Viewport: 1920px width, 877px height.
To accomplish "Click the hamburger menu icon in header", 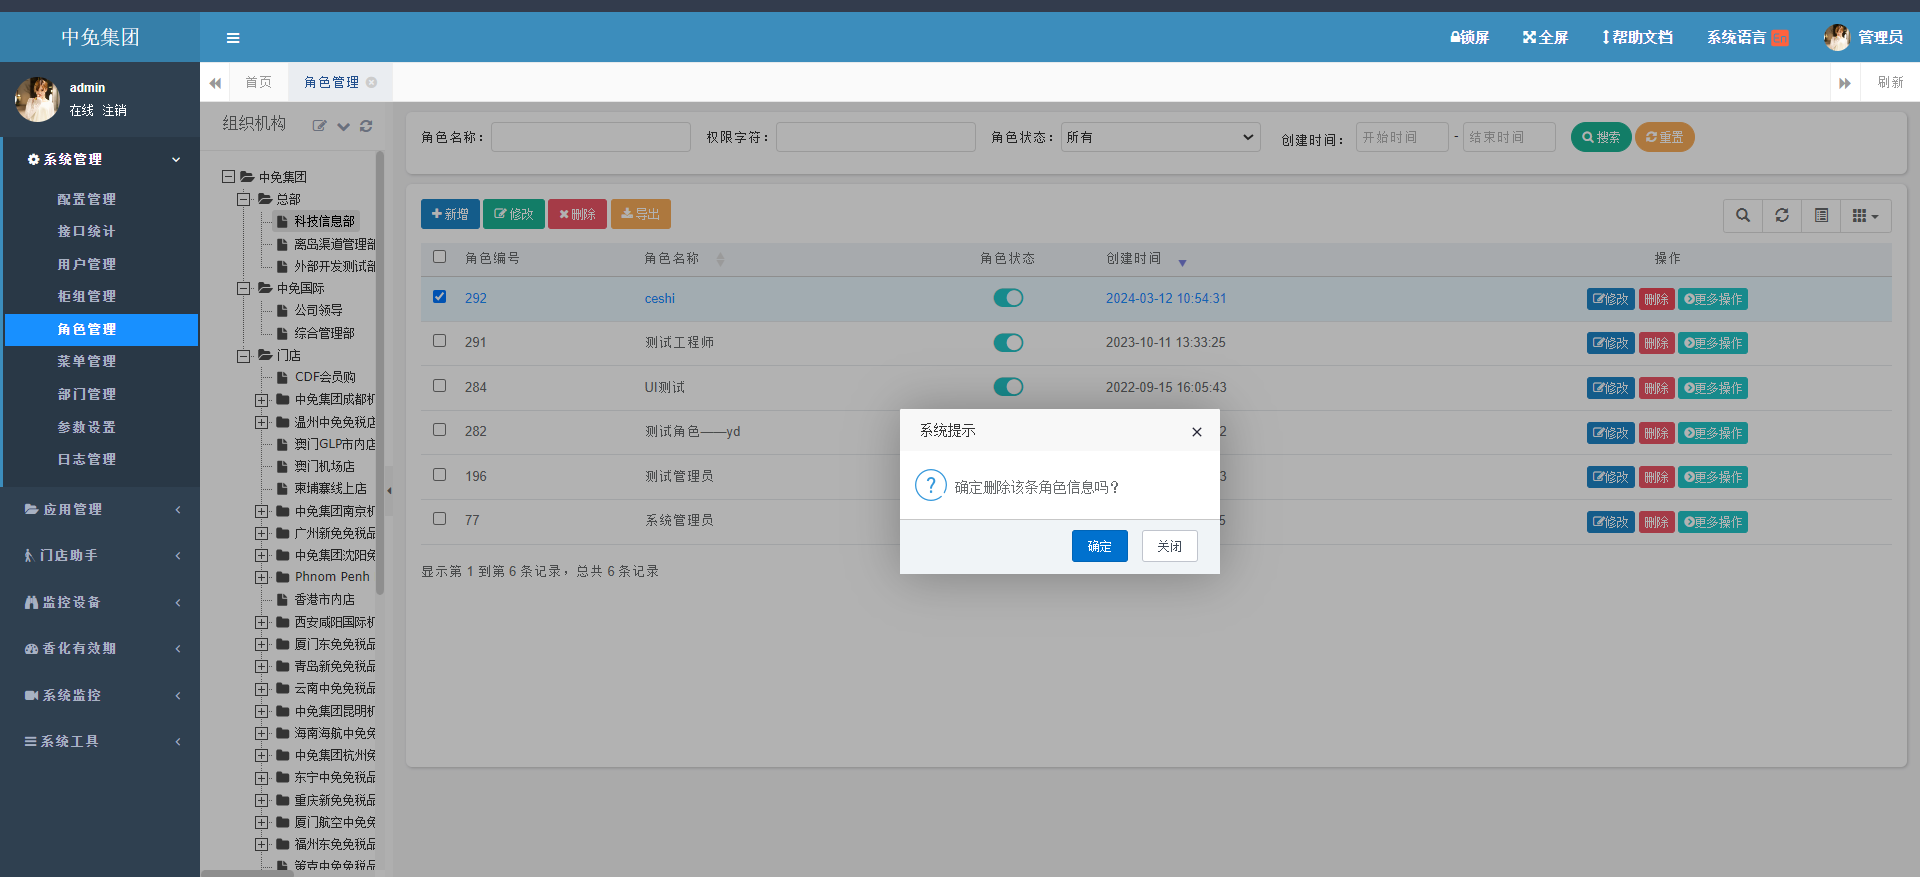I will (233, 38).
